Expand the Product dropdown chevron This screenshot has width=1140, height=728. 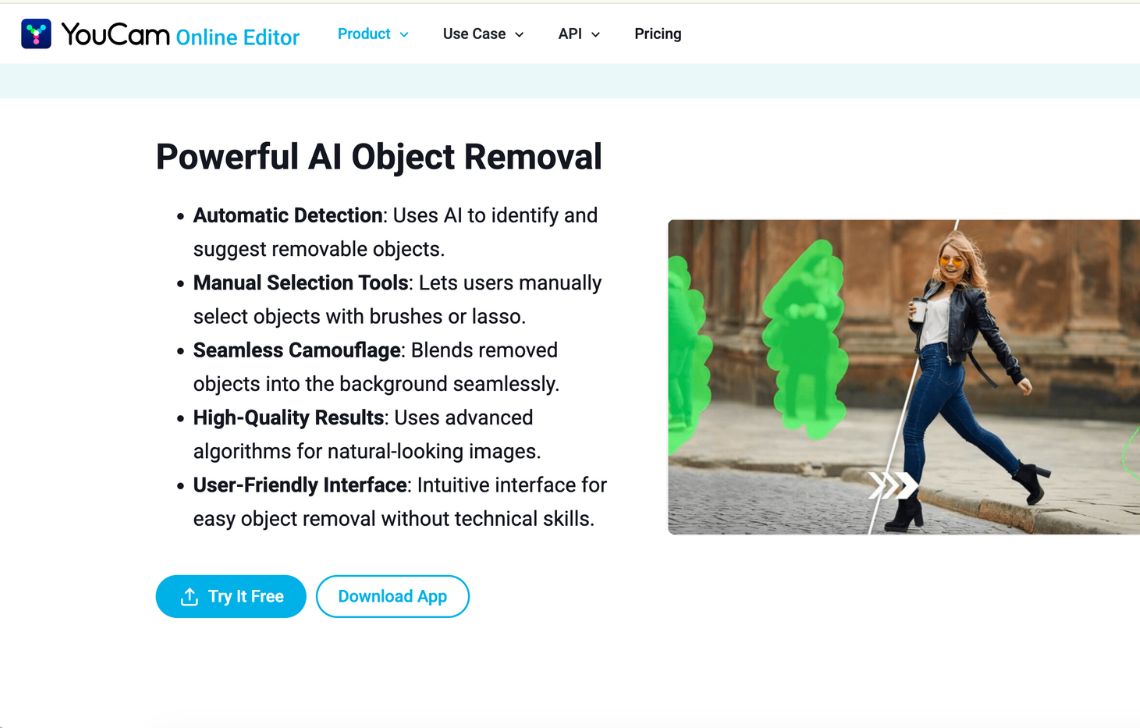(404, 34)
